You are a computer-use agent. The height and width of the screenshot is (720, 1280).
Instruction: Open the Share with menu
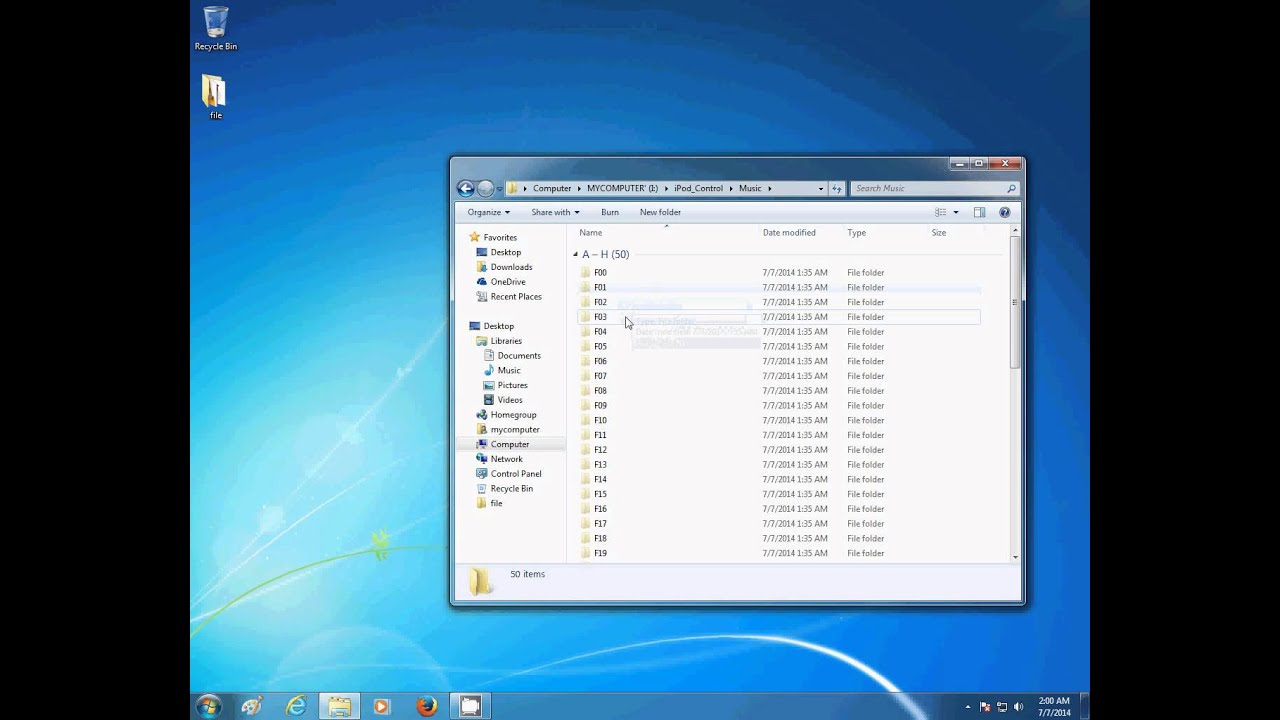[555, 212]
